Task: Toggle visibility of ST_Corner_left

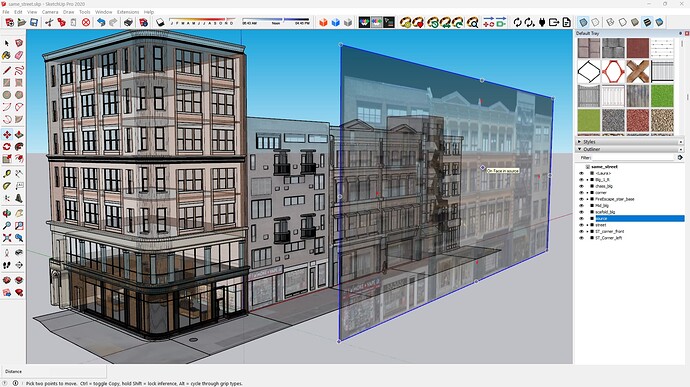Action: (x=581, y=238)
